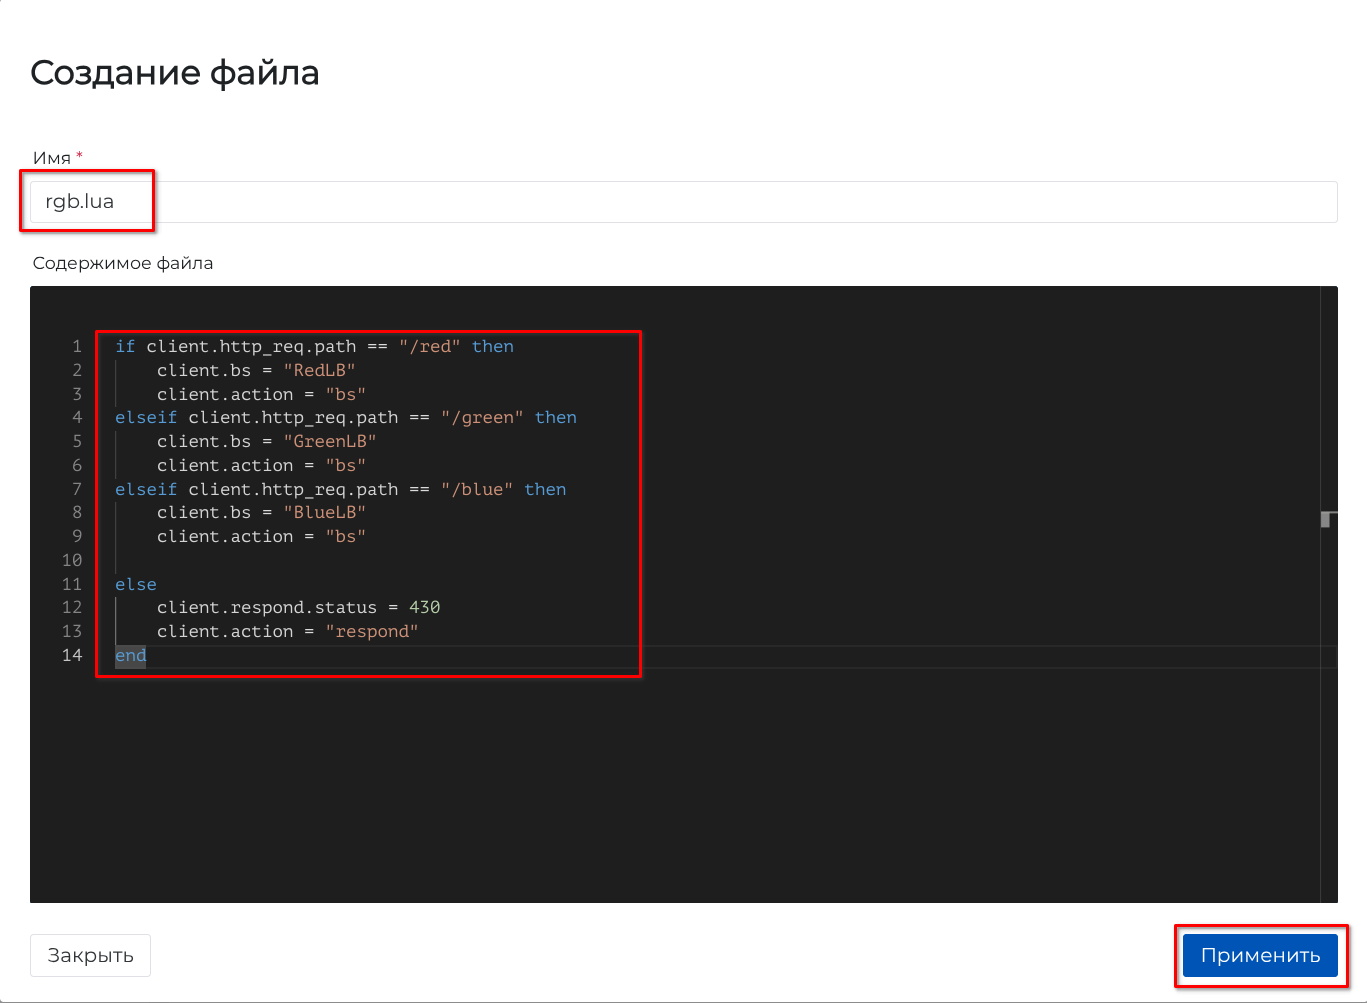The height and width of the screenshot is (1003, 1367).
Task: Click the then keyword on line 1
Action: click(493, 346)
